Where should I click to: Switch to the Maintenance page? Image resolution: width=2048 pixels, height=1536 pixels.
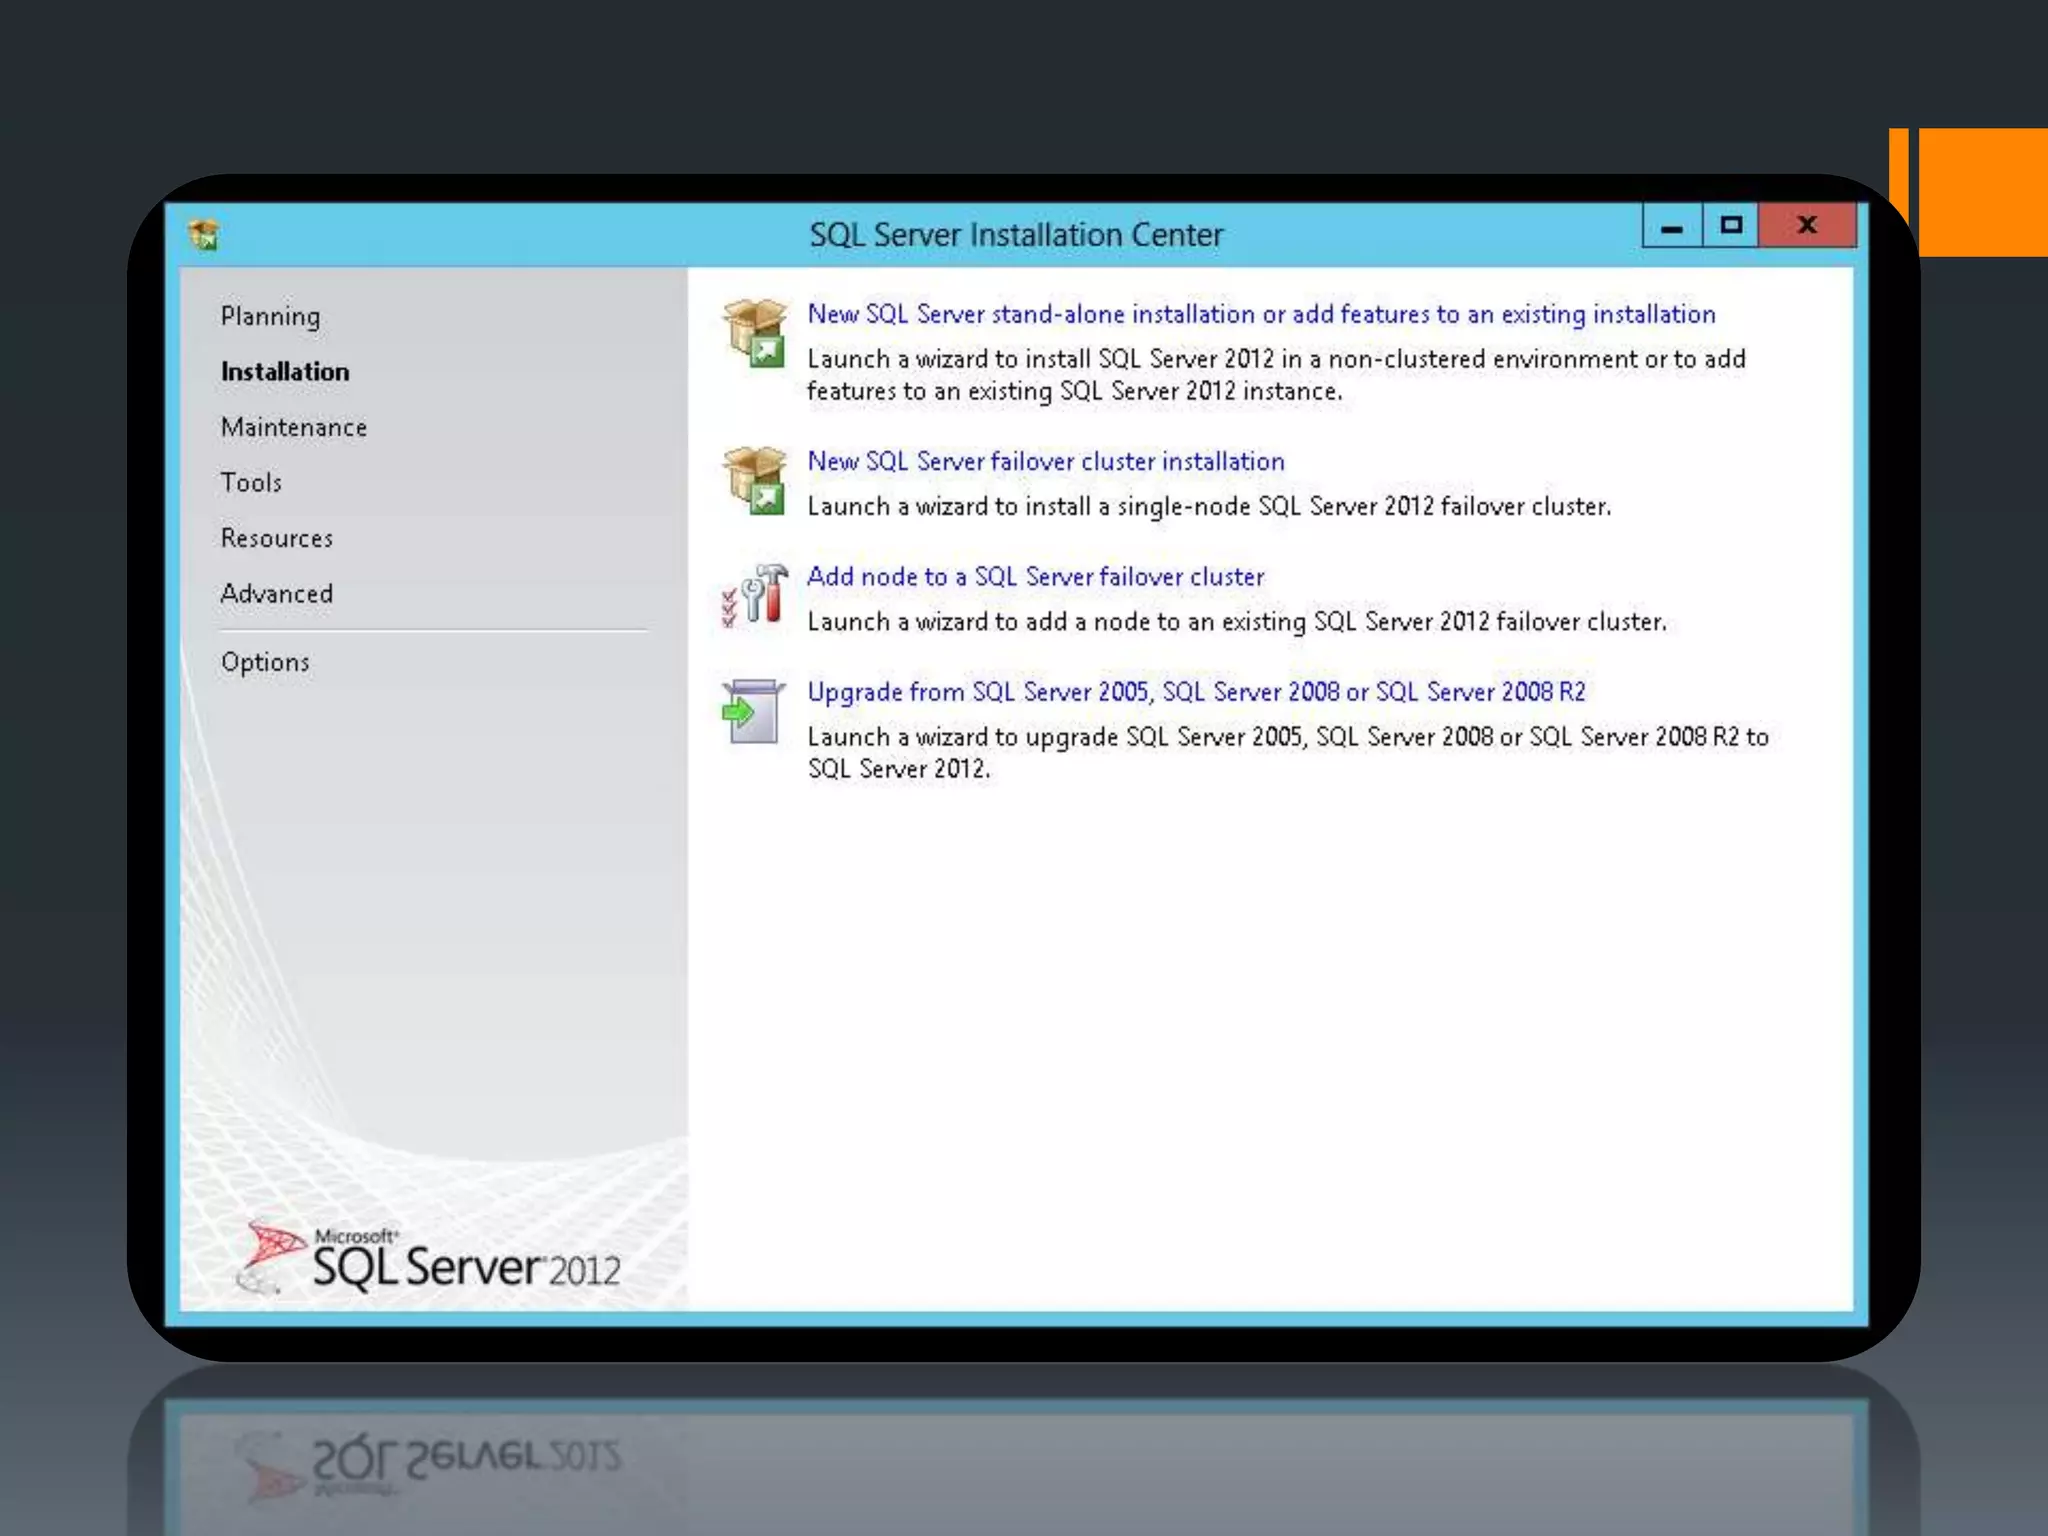pyautogui.click(x=294, y=427)
